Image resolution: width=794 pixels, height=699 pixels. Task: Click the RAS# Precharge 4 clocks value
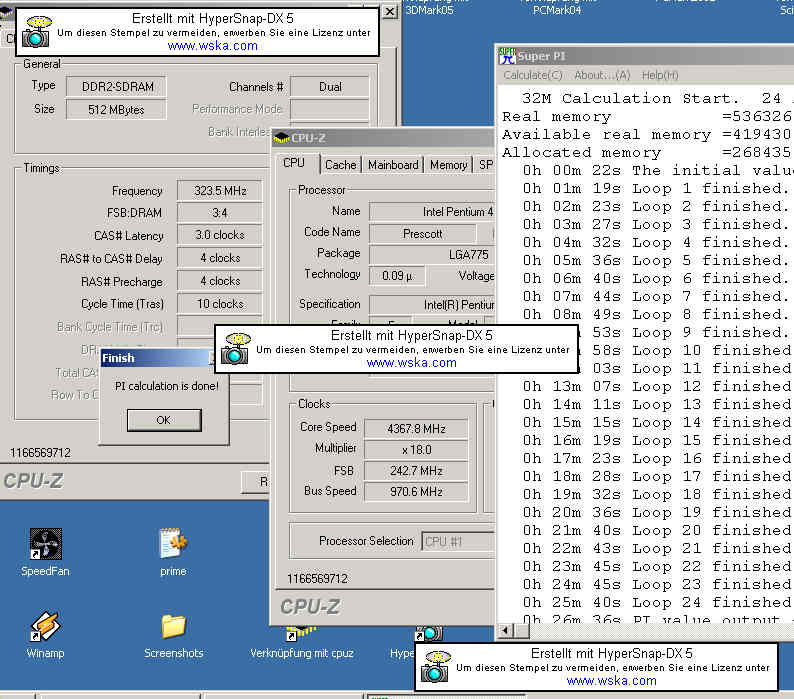pyautogui.click(x=220, y=281)
